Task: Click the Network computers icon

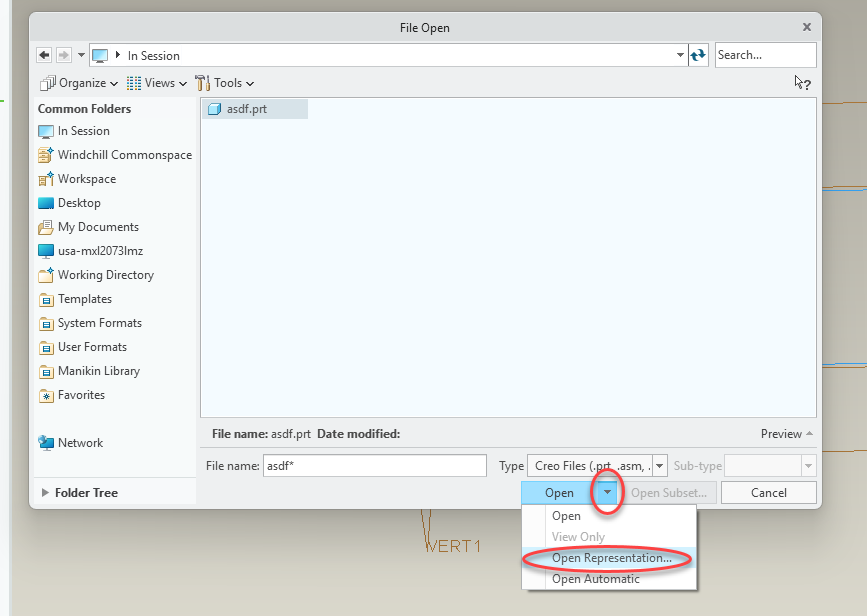Action: (x=46, y=443)
